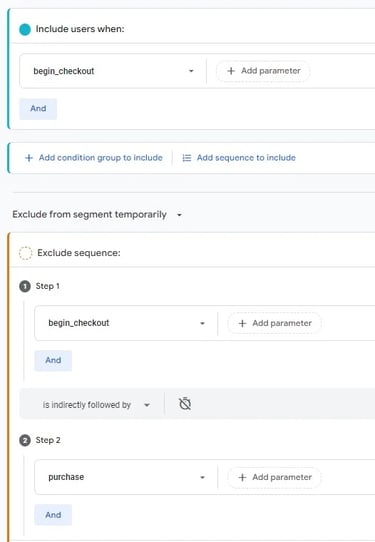Screen dimensions: 375x542
Task: Click the Step 2 number badge
Action: [25, 441]
